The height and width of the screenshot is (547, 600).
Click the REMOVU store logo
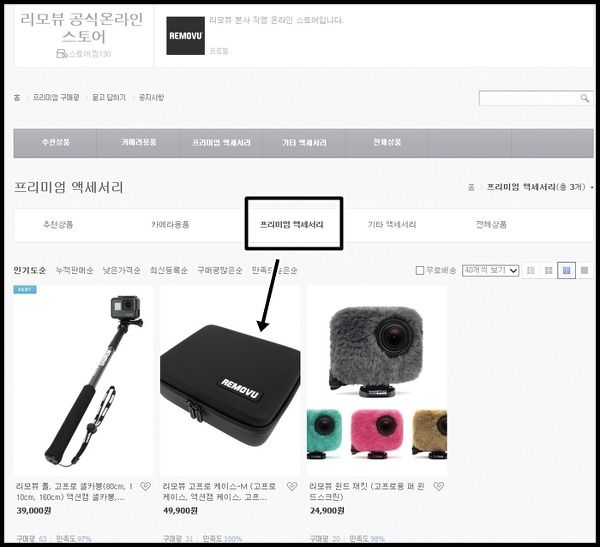[x=185, y=36]
